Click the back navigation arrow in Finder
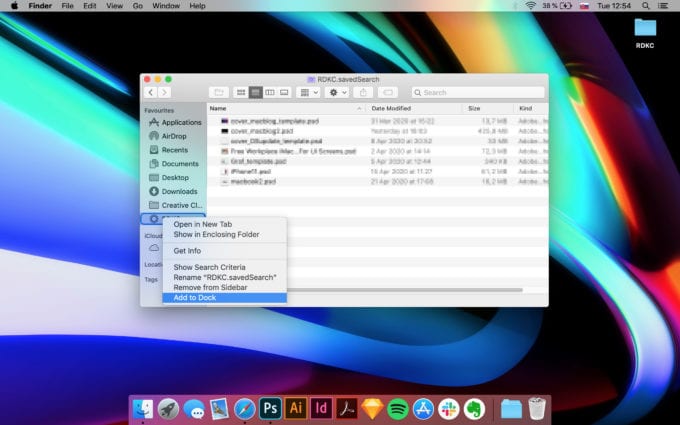 150,92
